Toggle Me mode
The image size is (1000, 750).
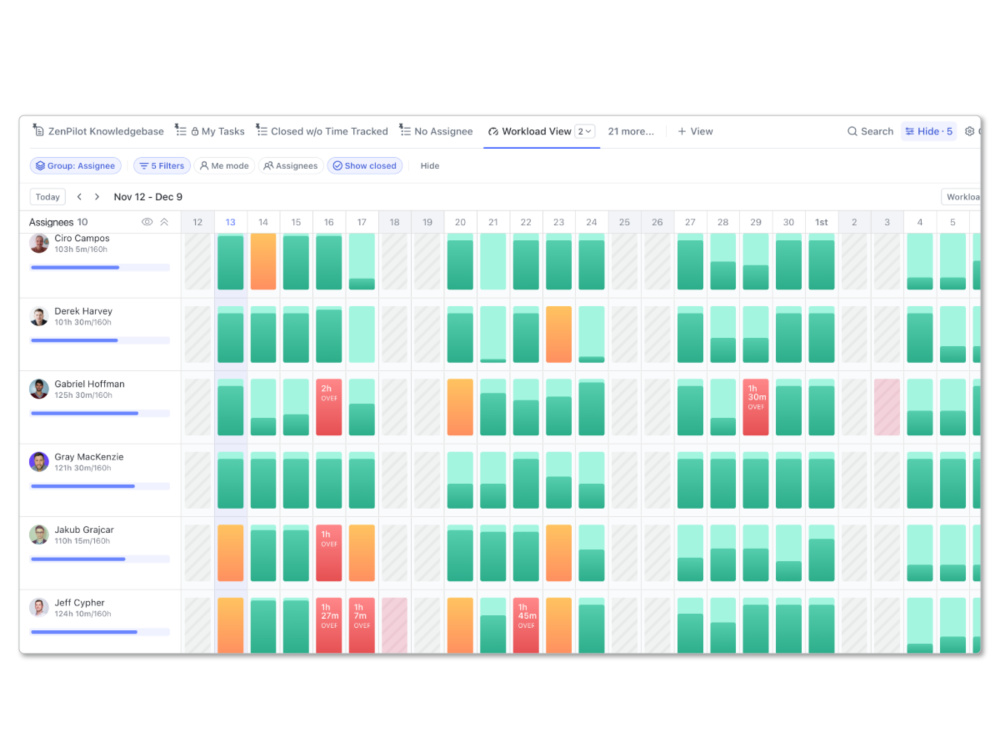tap(224, 166)
